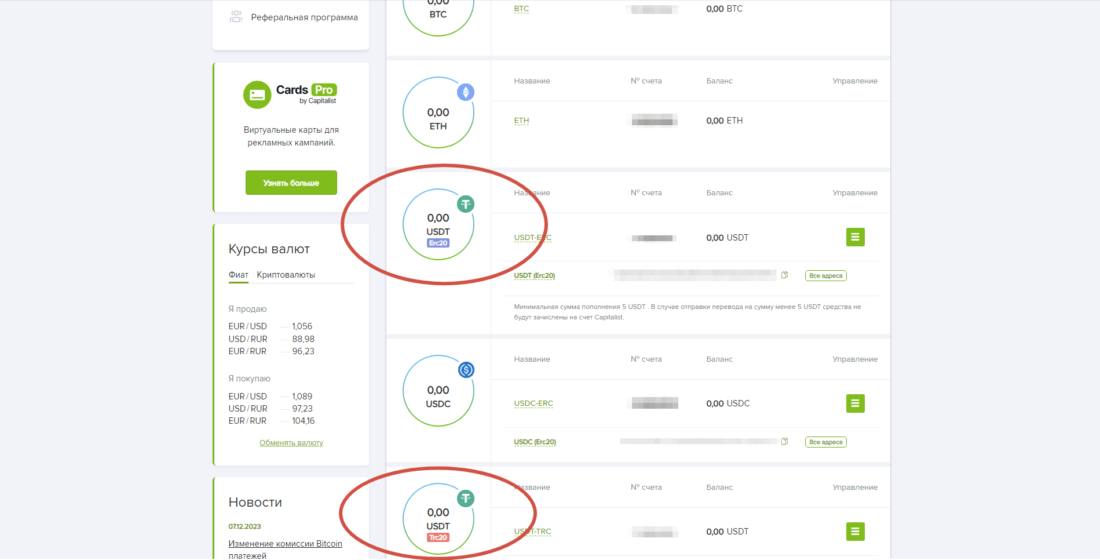Click the buying USD/RUR rate 97,23
Screen dimensions: 1100x560
[303, 408]
